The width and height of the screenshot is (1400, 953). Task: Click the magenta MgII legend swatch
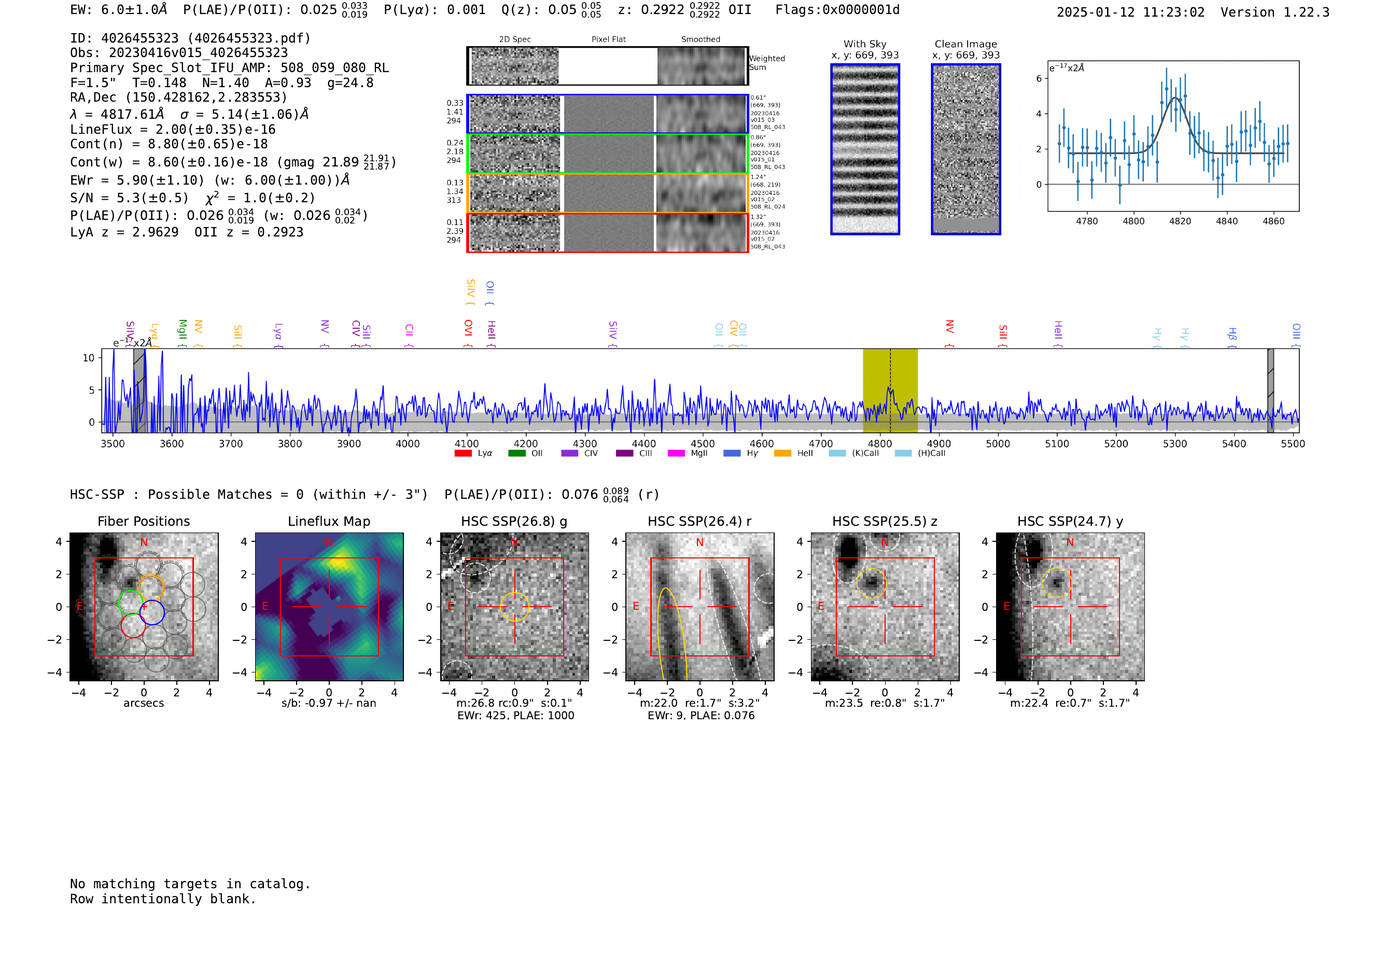point(677,454)
